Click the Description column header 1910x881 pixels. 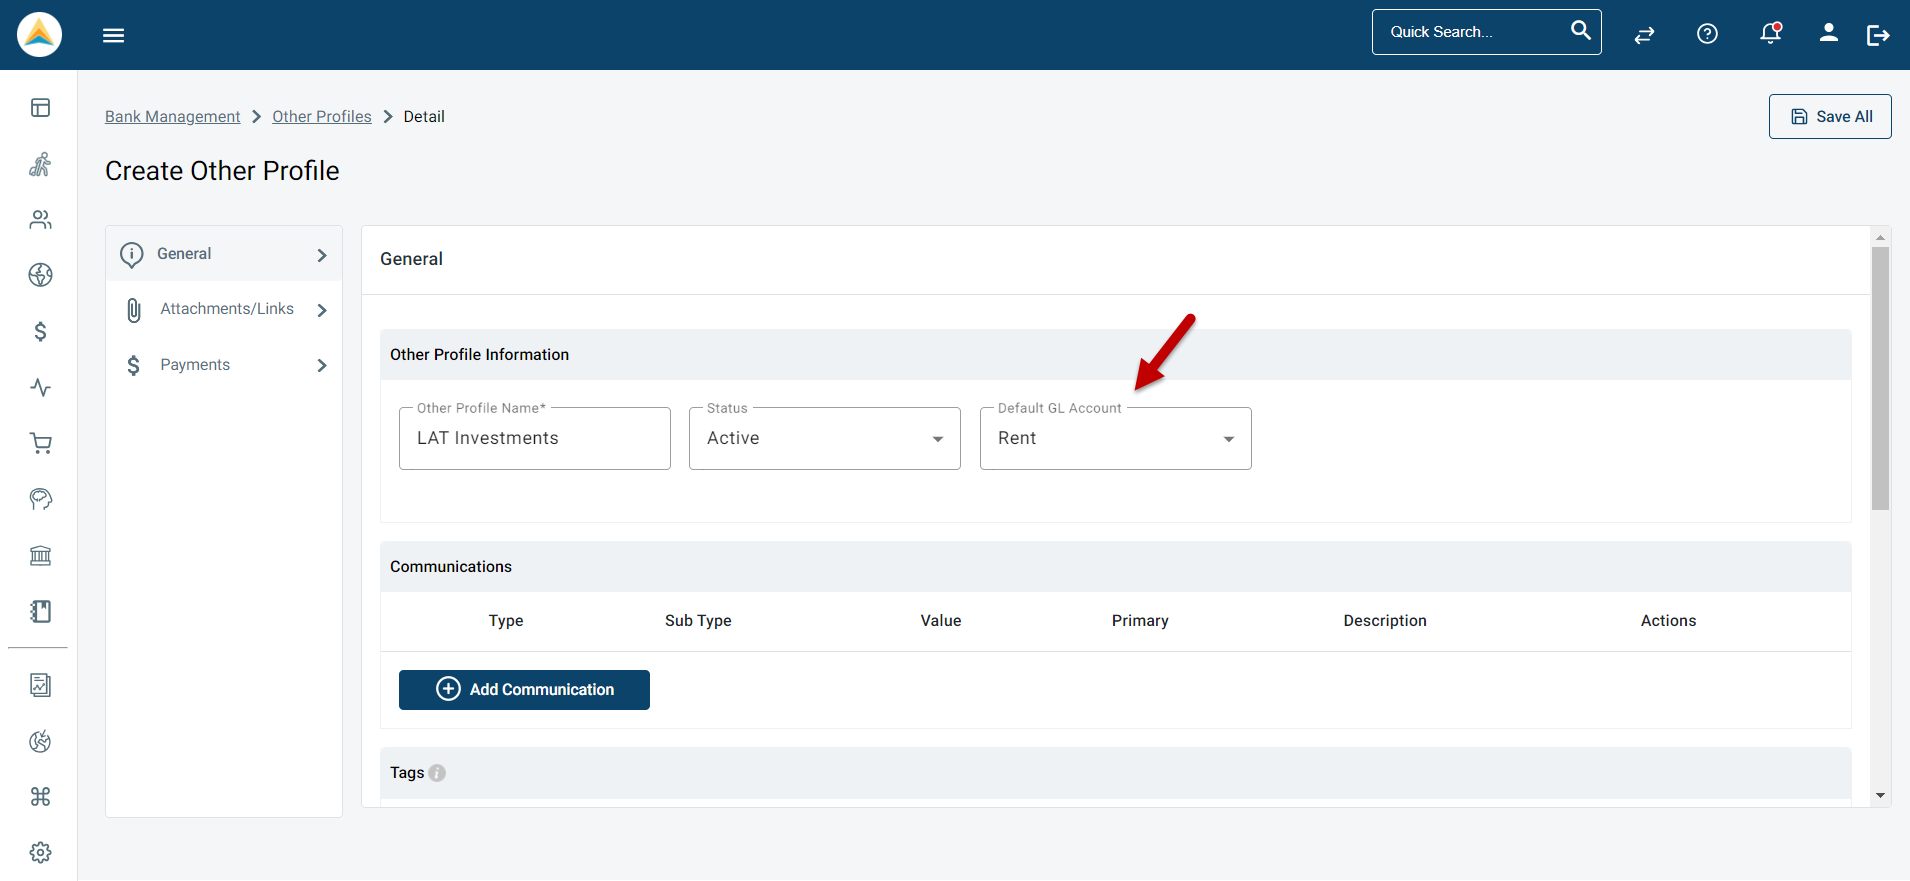[x=1385, y=621]
